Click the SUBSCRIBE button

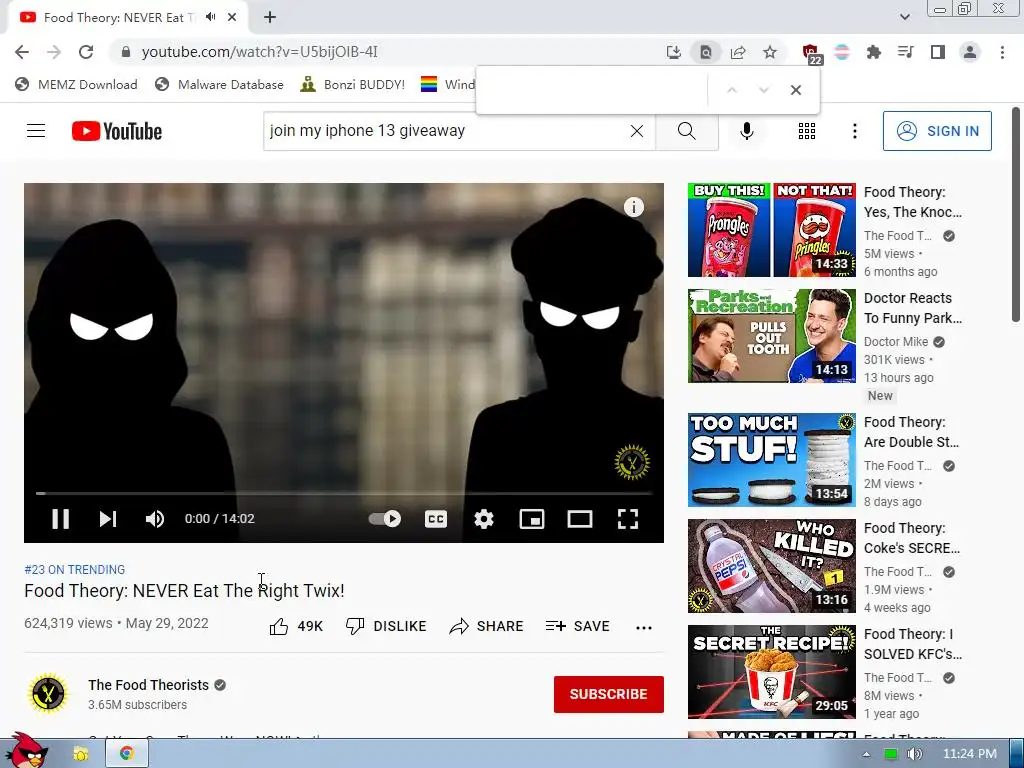pyautogui.click(x=609, y=694)
